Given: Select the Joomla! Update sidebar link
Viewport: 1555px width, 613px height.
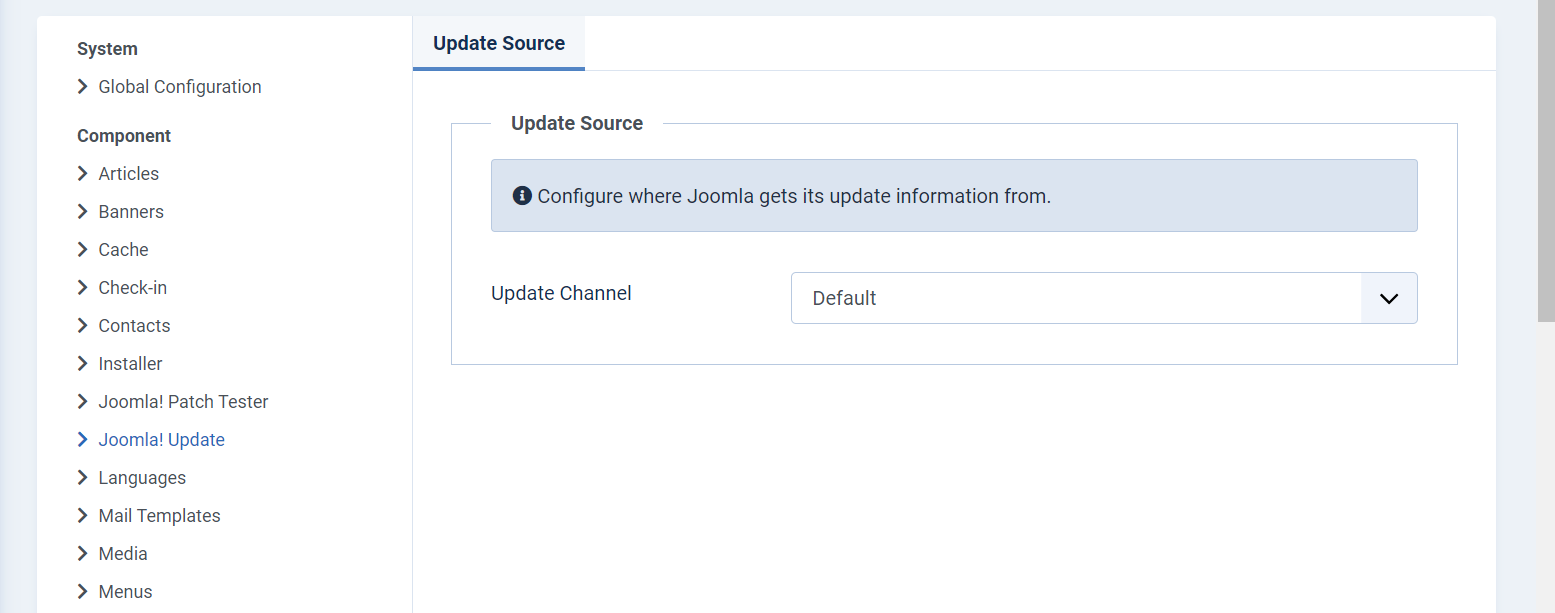Looking at the screenshot, I should pos(162,440).
